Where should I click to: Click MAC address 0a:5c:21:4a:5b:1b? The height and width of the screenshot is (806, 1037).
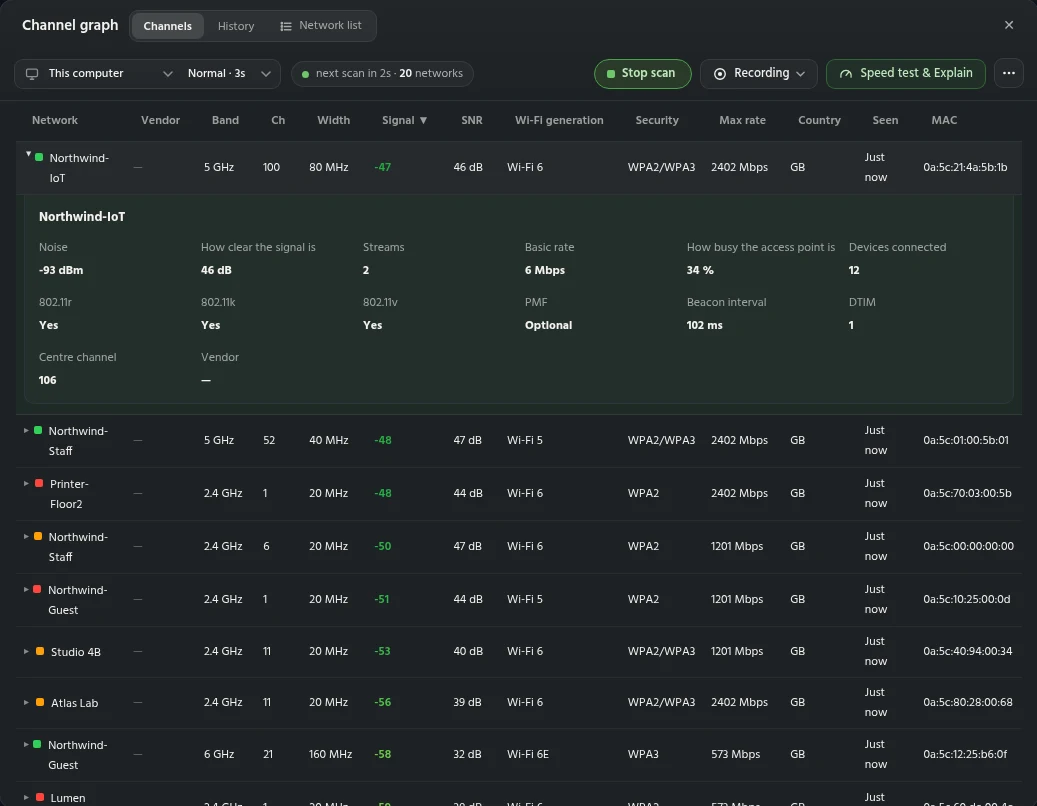click(965, 167)
